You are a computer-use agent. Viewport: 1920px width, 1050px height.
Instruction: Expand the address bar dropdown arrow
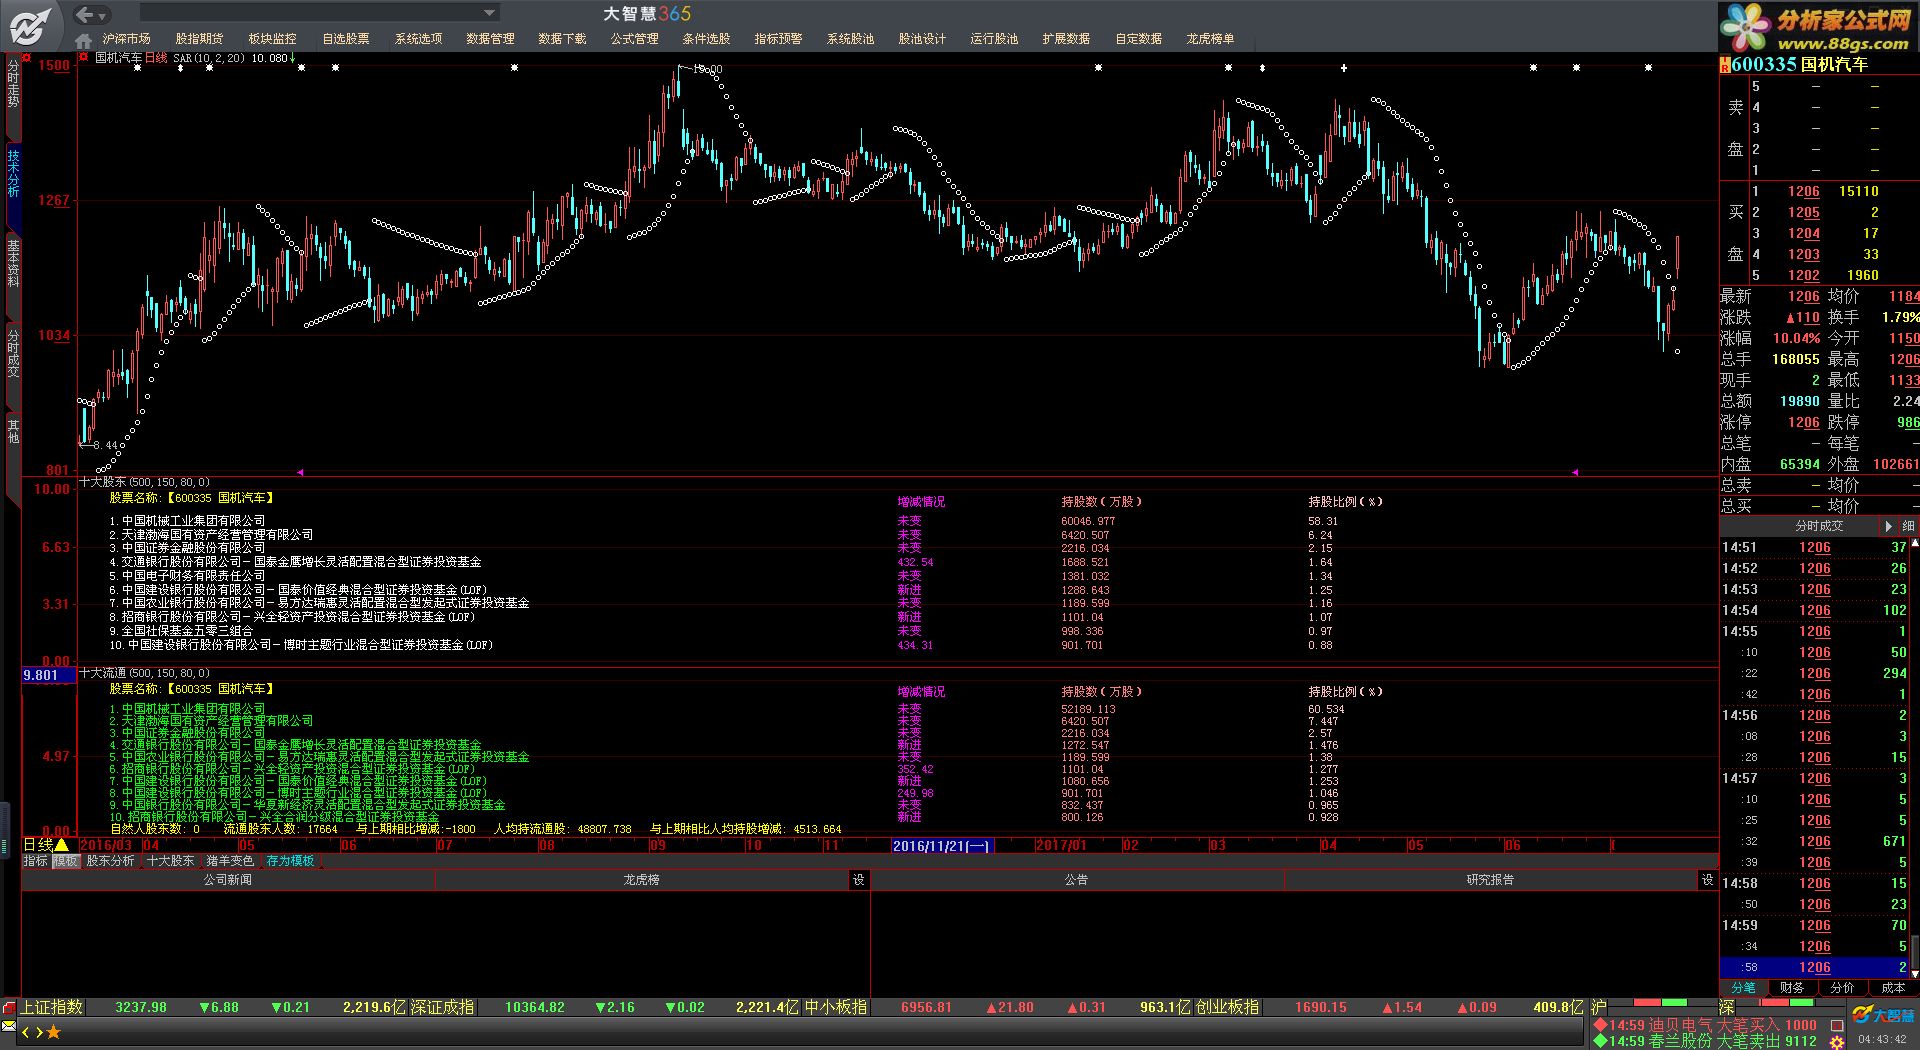pos(489,13)
